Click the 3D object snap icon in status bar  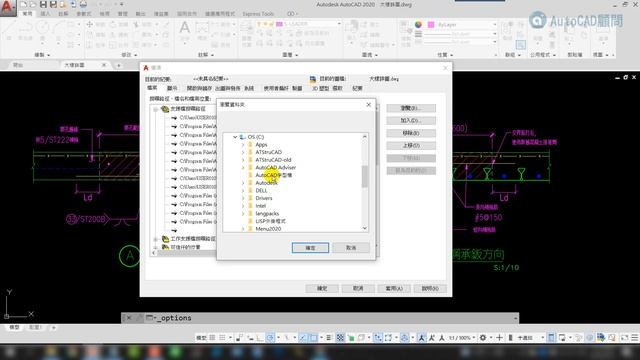coord(362,338)
